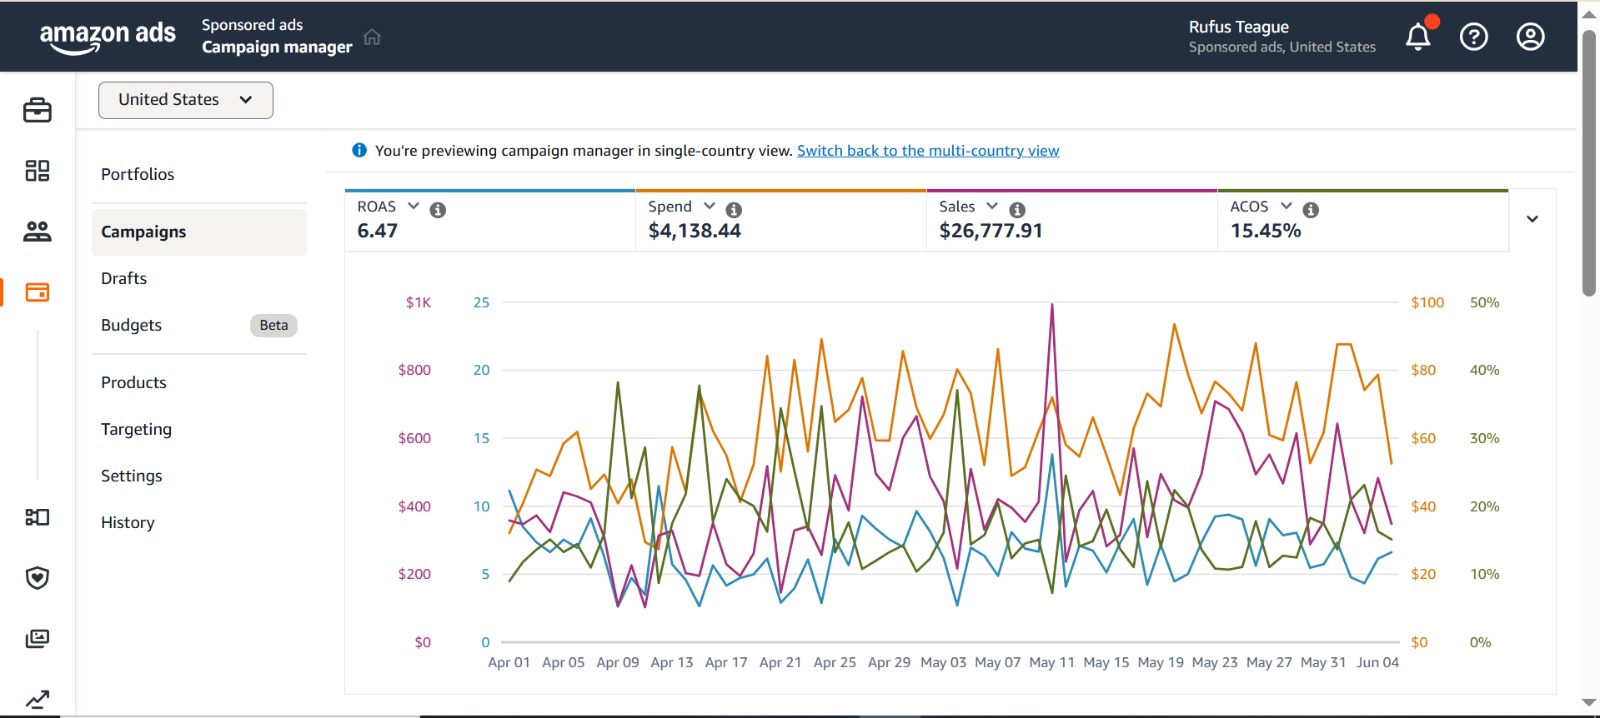Click the people audience icon in sidebar

pos(37,232)
